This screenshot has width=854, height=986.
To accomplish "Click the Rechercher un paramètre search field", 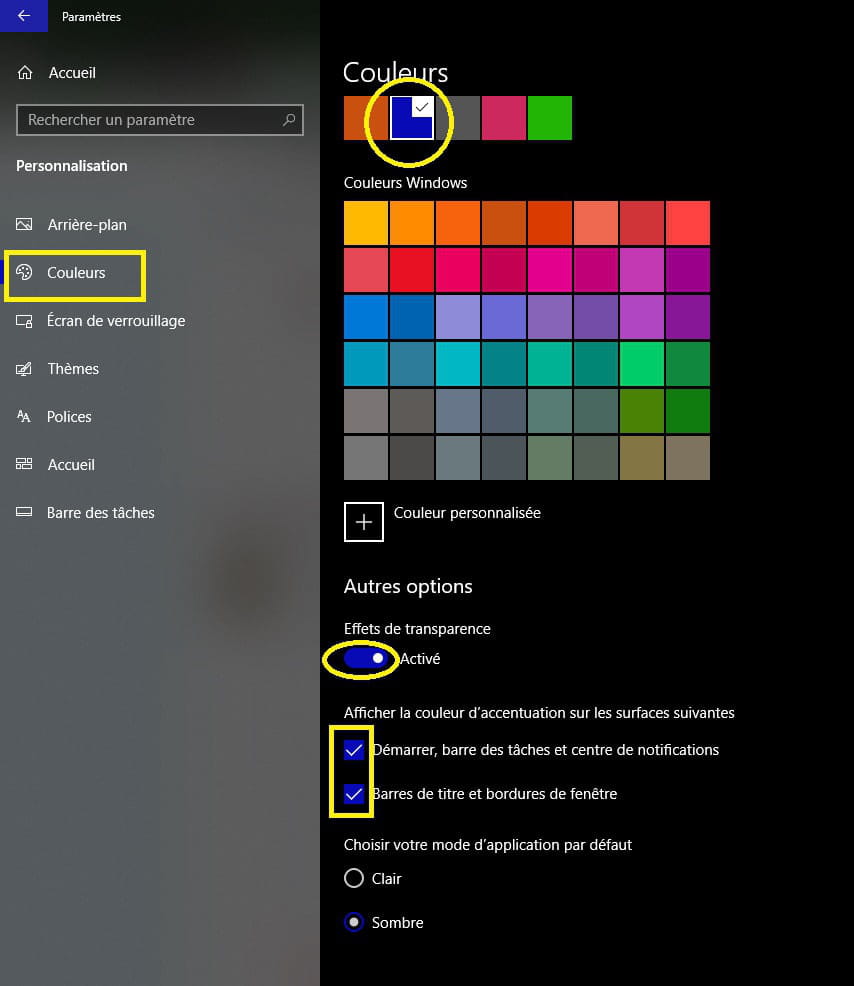I will point(160,119).
